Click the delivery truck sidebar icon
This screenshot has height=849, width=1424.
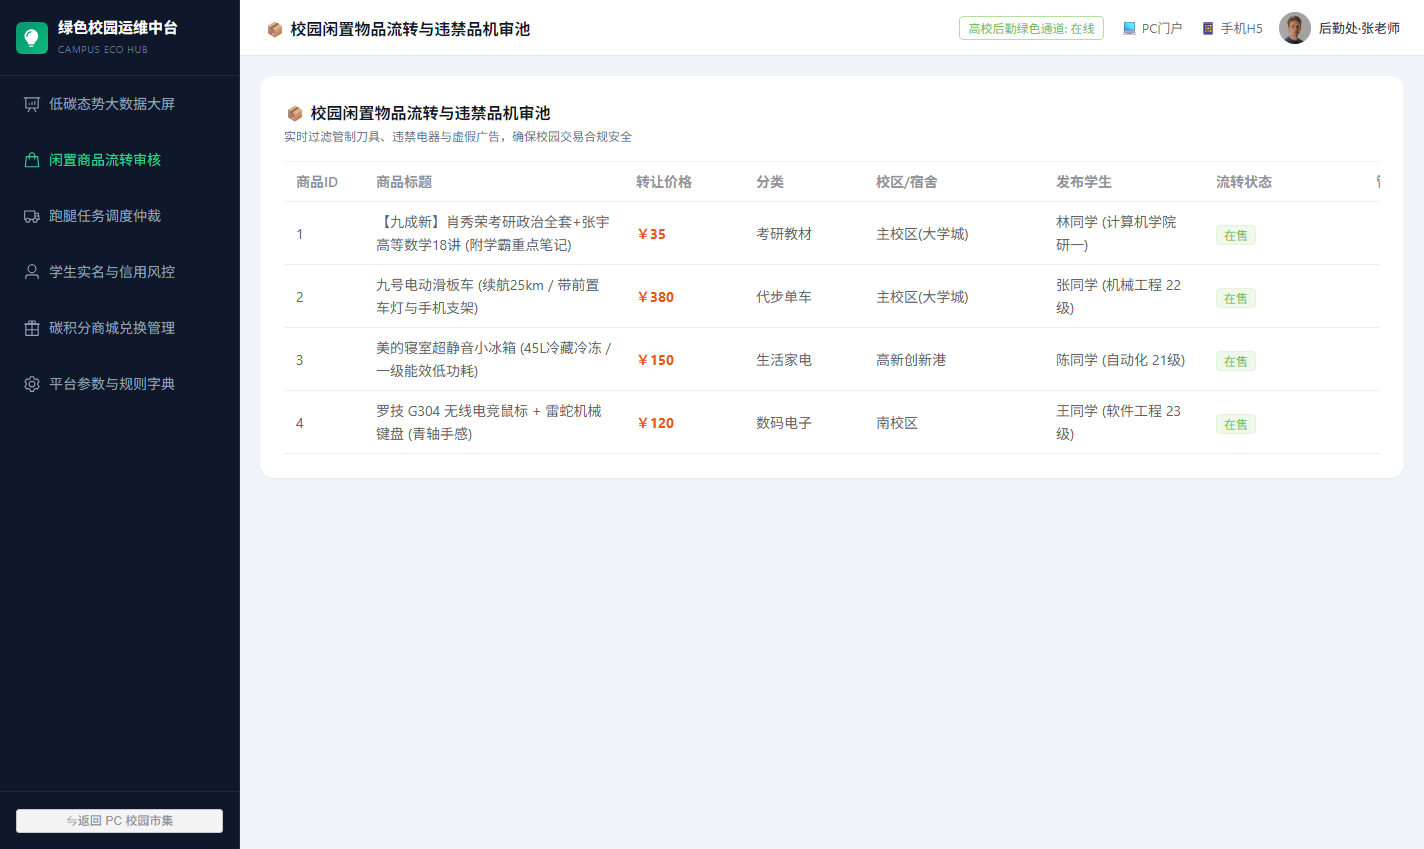point(32,216)
